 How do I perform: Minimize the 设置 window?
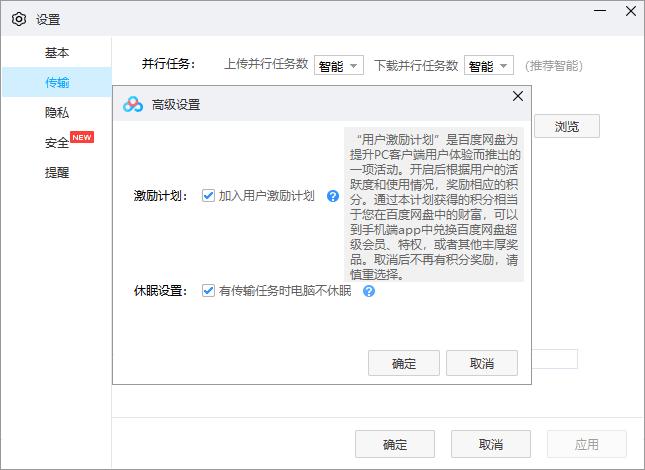[600, 11]
